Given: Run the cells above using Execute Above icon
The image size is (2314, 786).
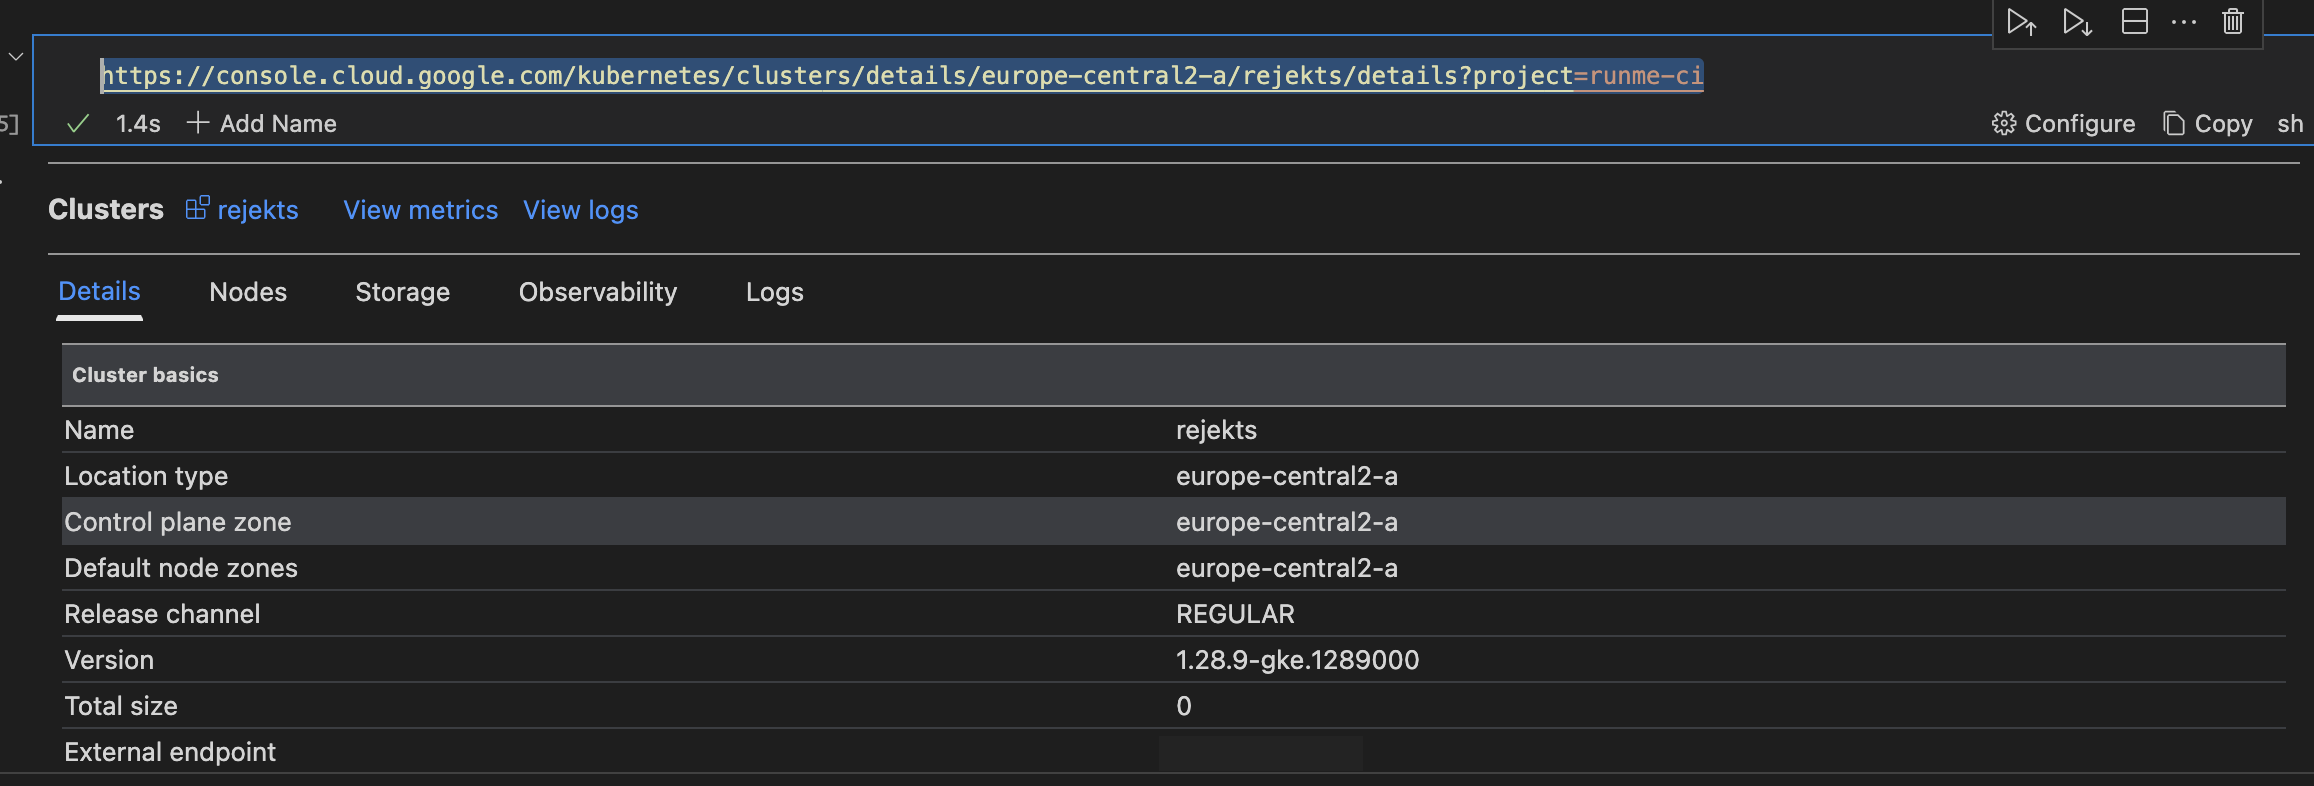Looking at the screenshot, I should 2021,22.
